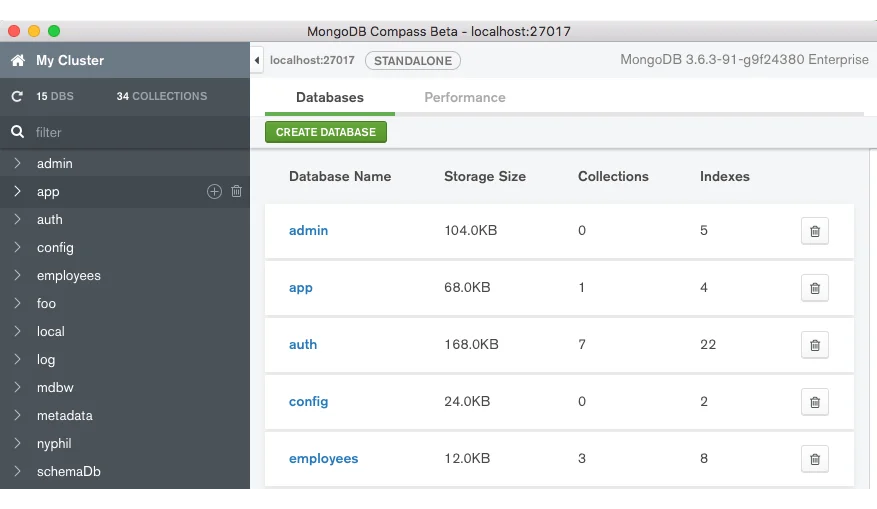Click the MongoDB 3.6.3 Enterprise version text

(x=744, y=59)
